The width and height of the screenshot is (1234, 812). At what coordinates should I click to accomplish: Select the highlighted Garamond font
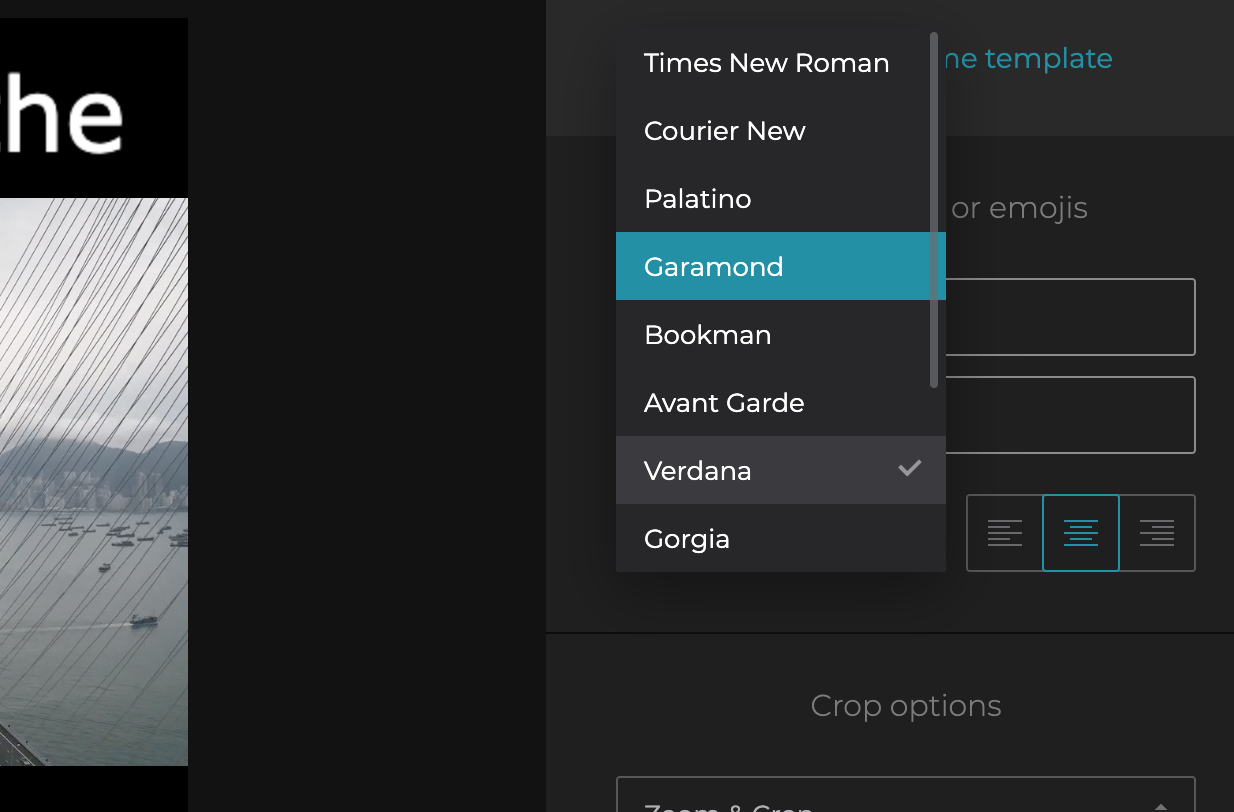713,267
